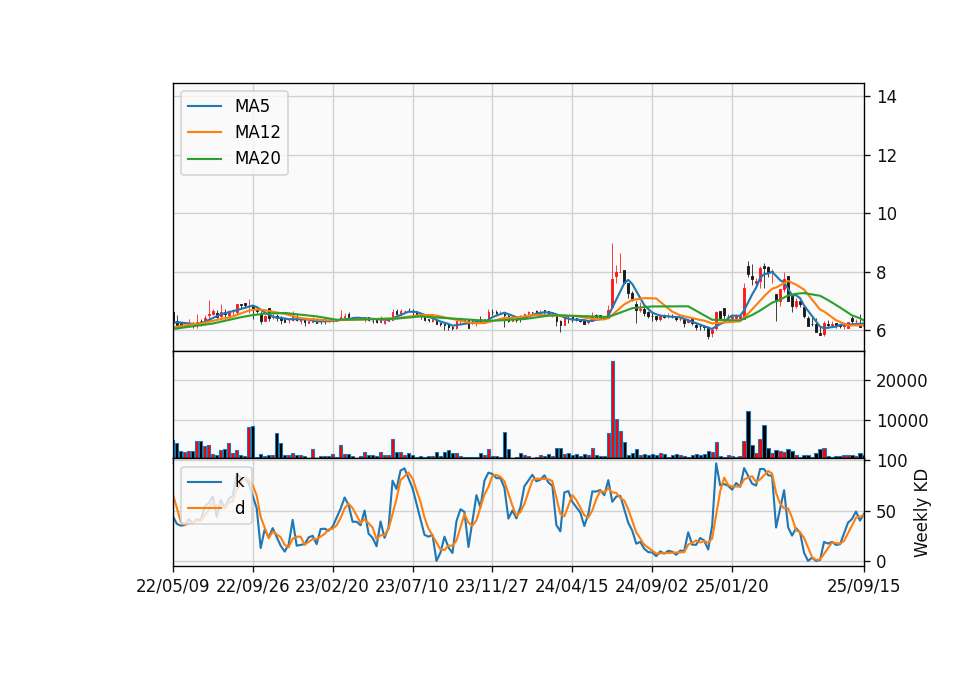This screenshot has width=960, height=690.
Task: Click the 23/02/20 date label
Action: [332, 586]
